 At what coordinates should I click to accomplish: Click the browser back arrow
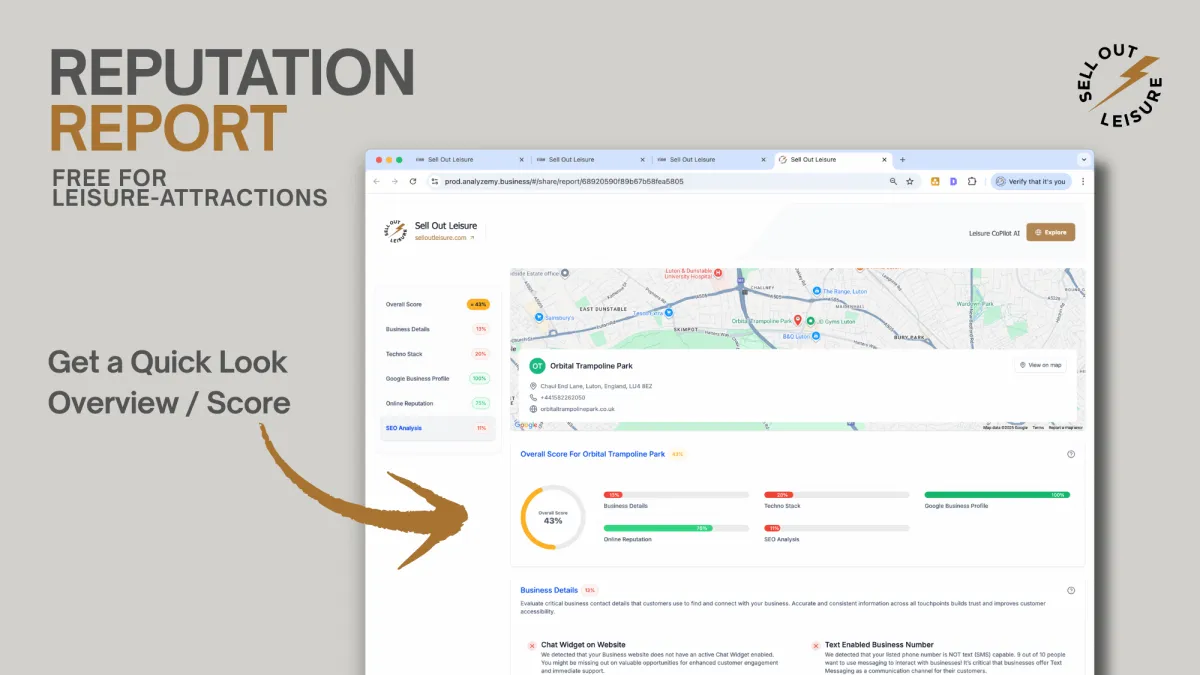(377, 181)
